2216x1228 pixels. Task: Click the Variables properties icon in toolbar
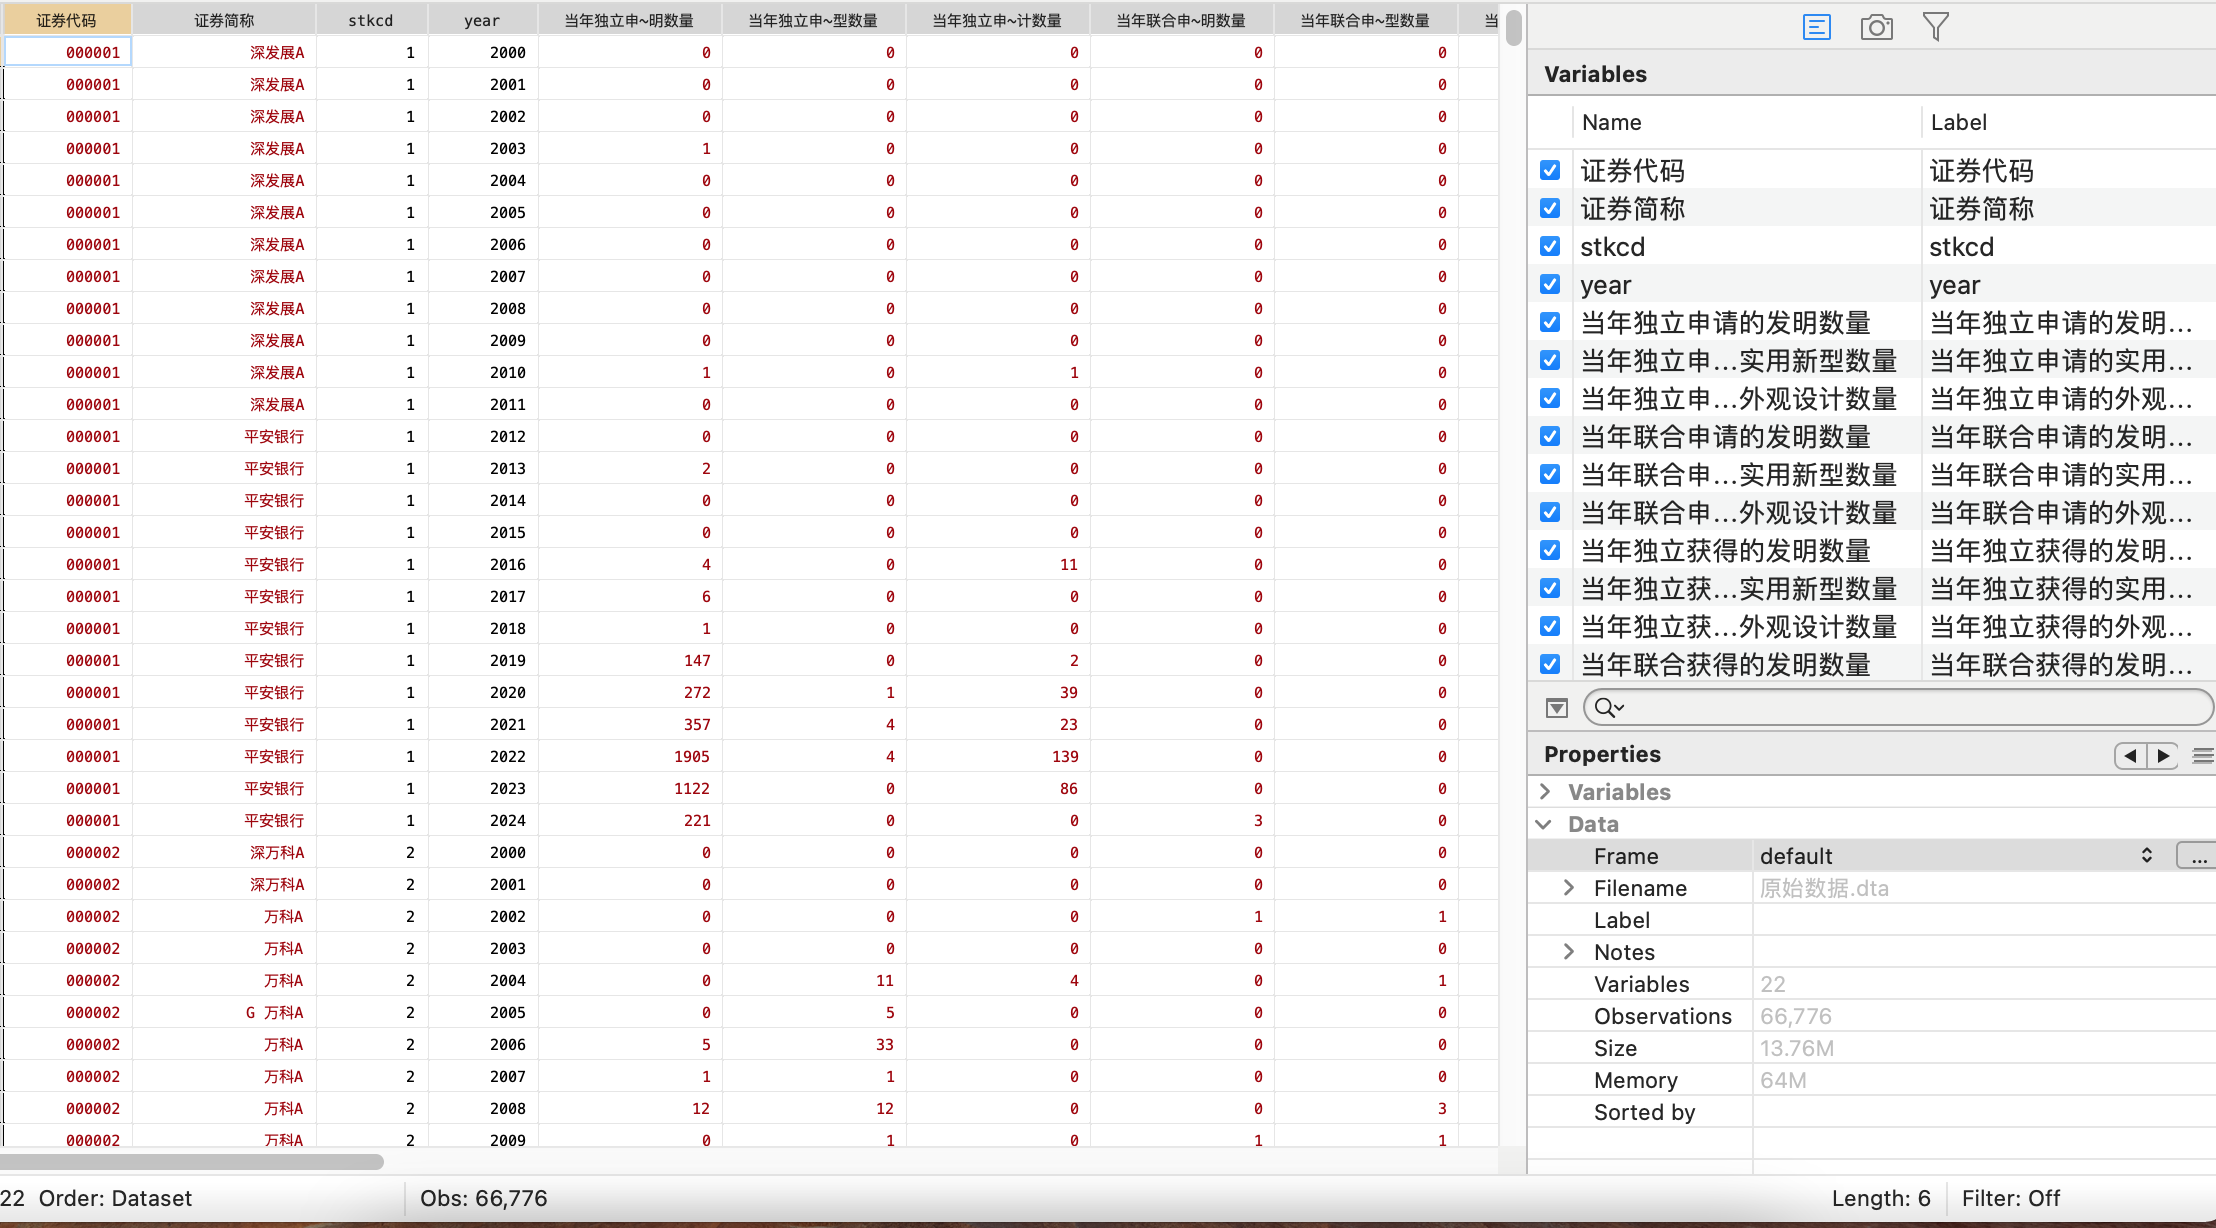[x=1816, y=27]
